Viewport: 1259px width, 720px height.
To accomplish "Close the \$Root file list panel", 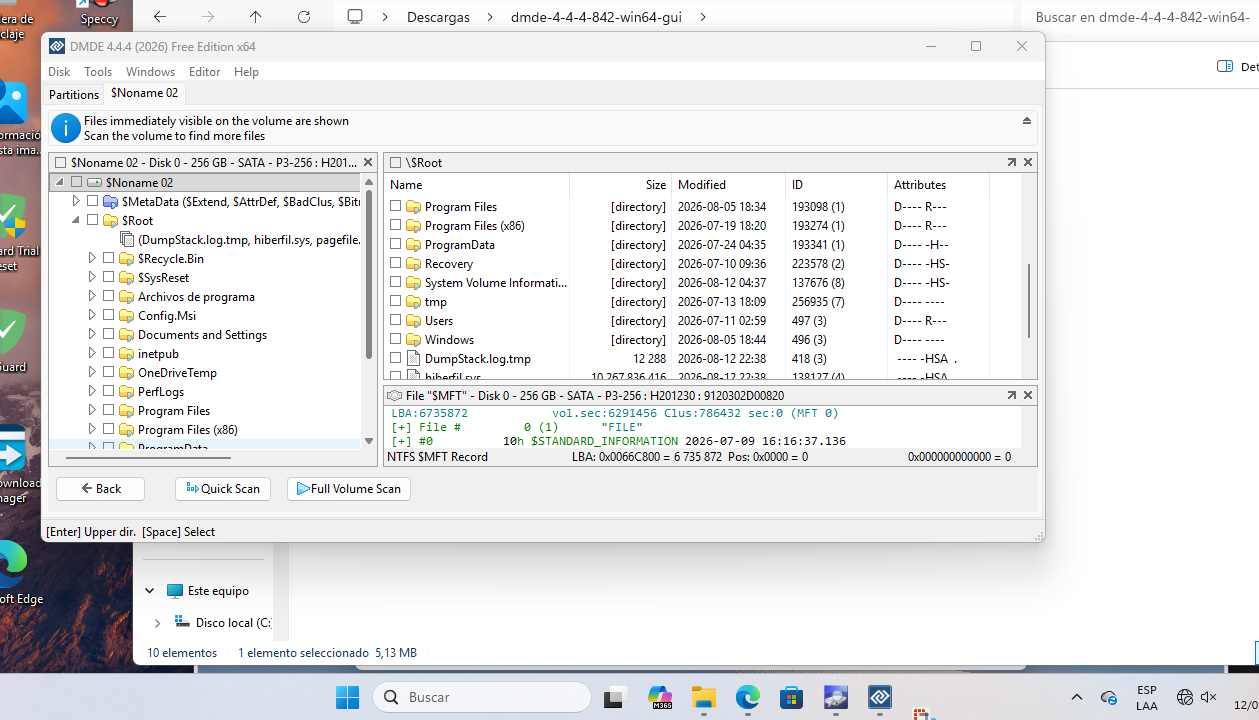I will [1028, 162].
